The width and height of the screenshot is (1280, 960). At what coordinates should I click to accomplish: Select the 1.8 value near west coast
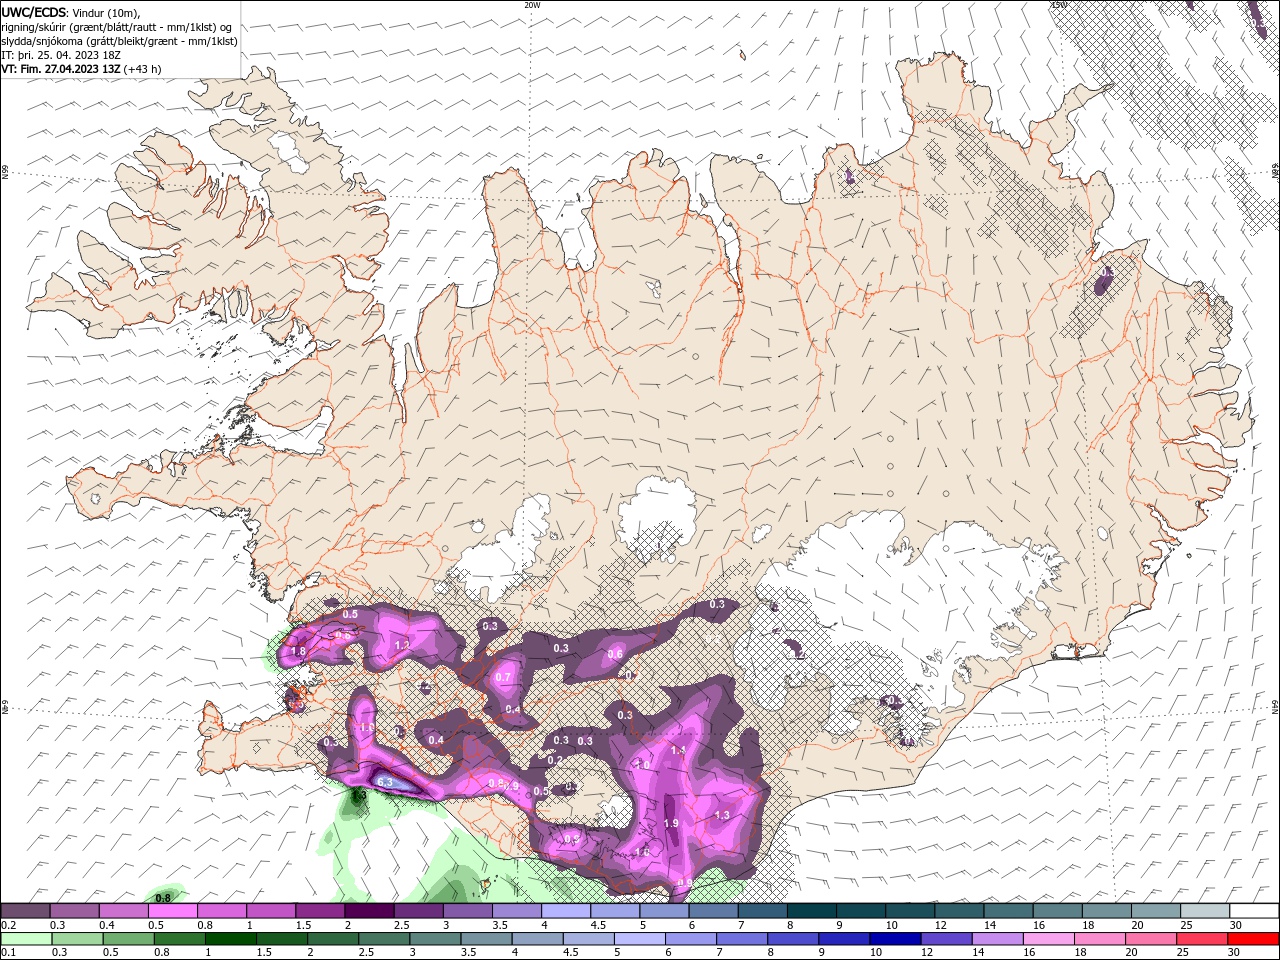pyautogui.click(x=298, y=651)
